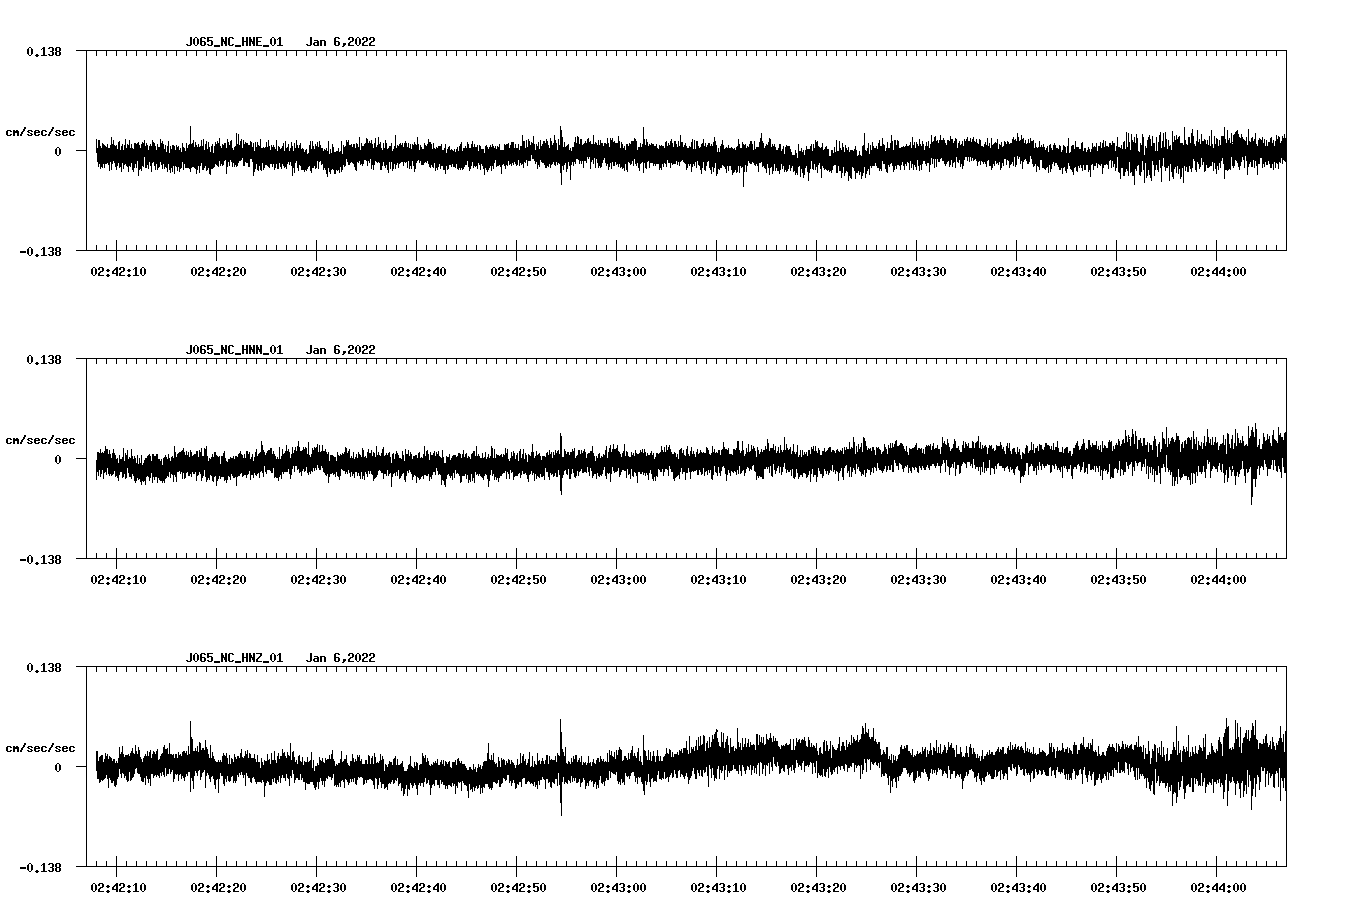Click the 02:42:30 time label under HNN plot
Viewport: 1358px width, 924px height.
pyautogui.click(x=318, y=580)
